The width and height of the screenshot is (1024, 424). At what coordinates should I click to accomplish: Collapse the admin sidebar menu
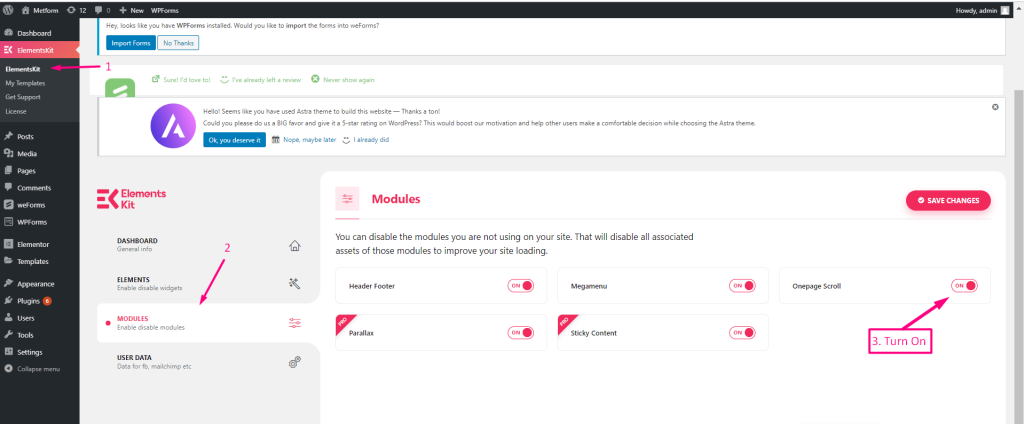click(x=33, y=368)
